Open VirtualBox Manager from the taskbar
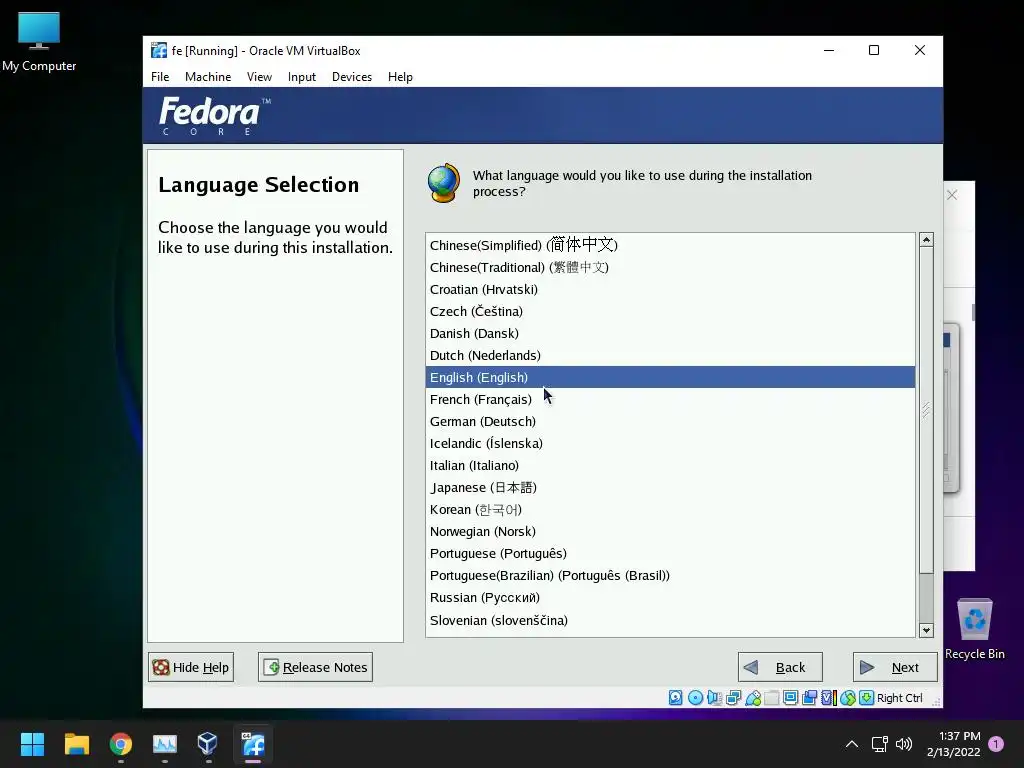 click(208, 743)
